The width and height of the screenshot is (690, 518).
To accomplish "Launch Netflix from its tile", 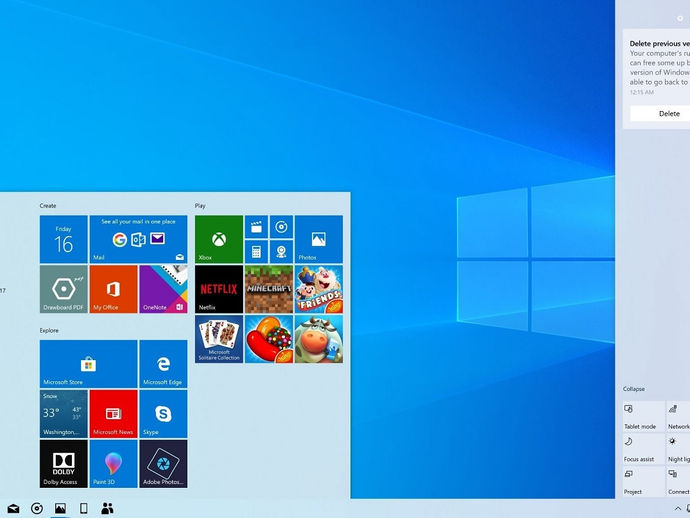I will [219, 289].
